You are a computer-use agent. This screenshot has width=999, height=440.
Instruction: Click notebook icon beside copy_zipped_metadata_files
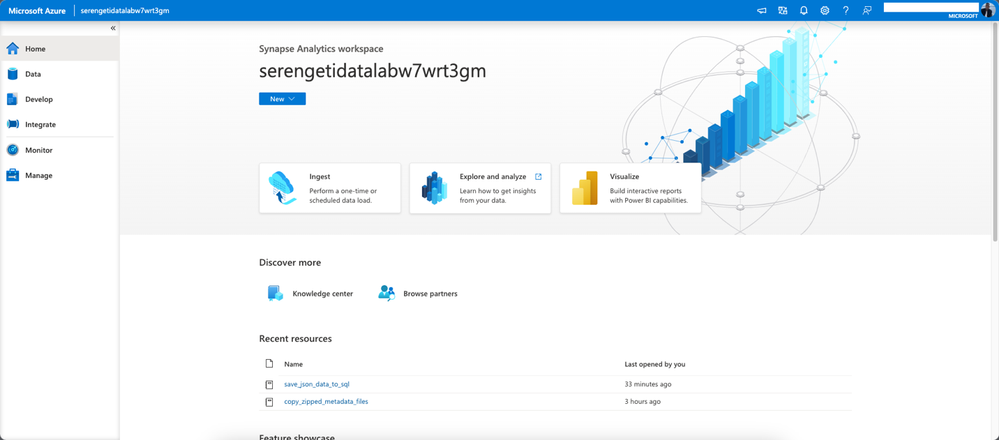pos(269,402)
